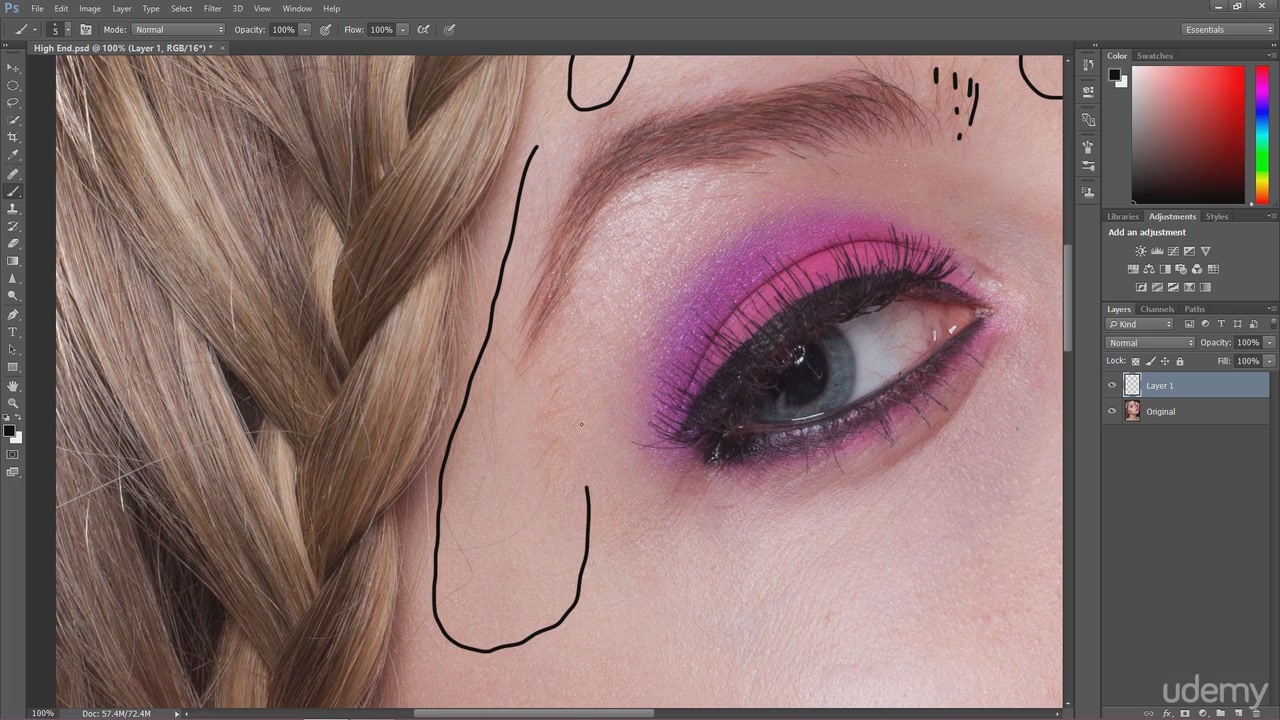The height and width of the screenshot is (720, 1280).
Task: Select the Clone Stamp tool
Action: coord(13,208)
